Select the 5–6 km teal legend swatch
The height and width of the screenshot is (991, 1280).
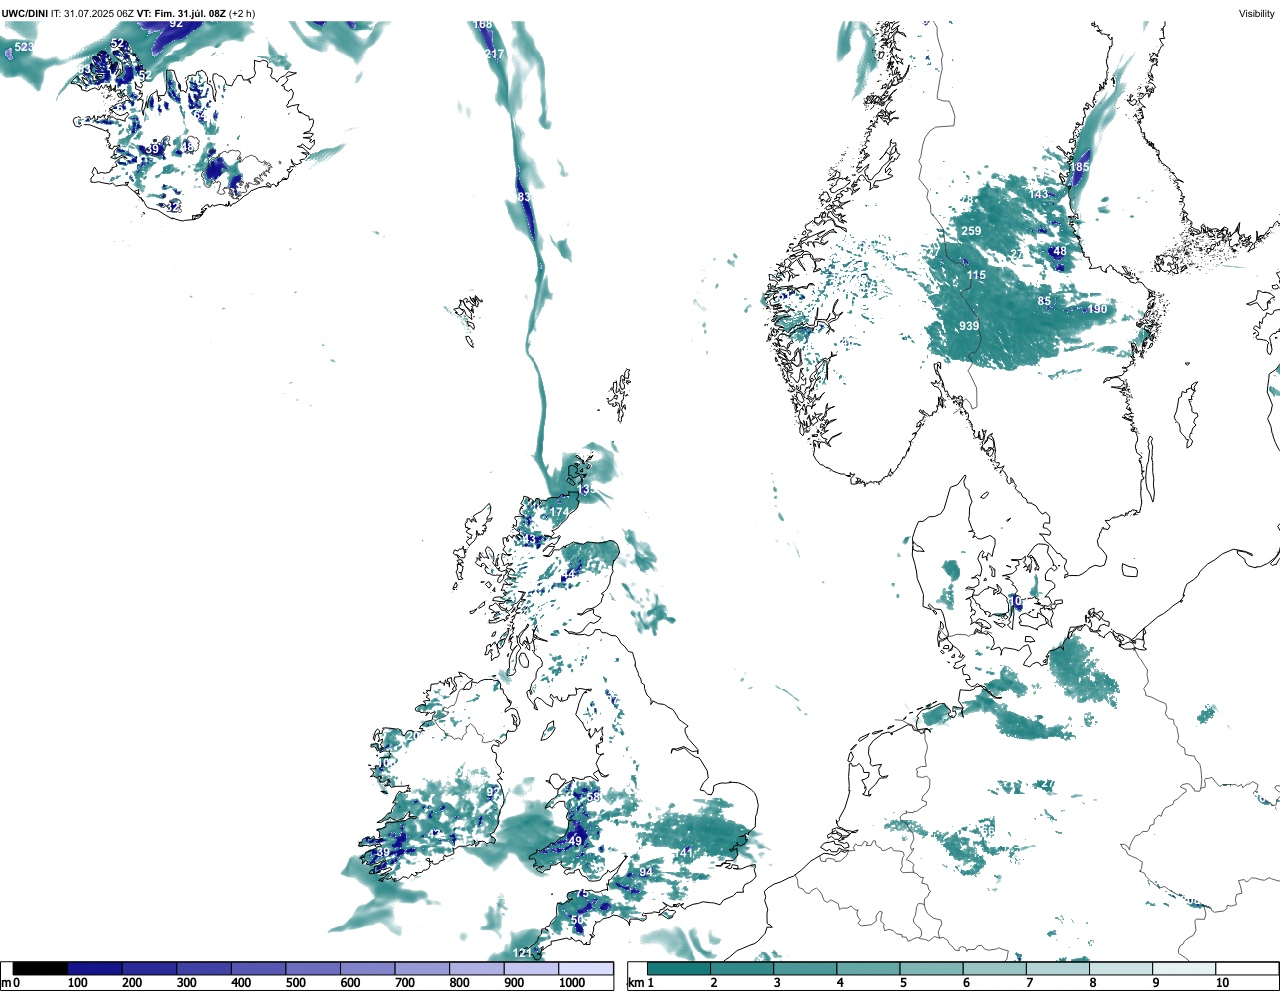932,968
